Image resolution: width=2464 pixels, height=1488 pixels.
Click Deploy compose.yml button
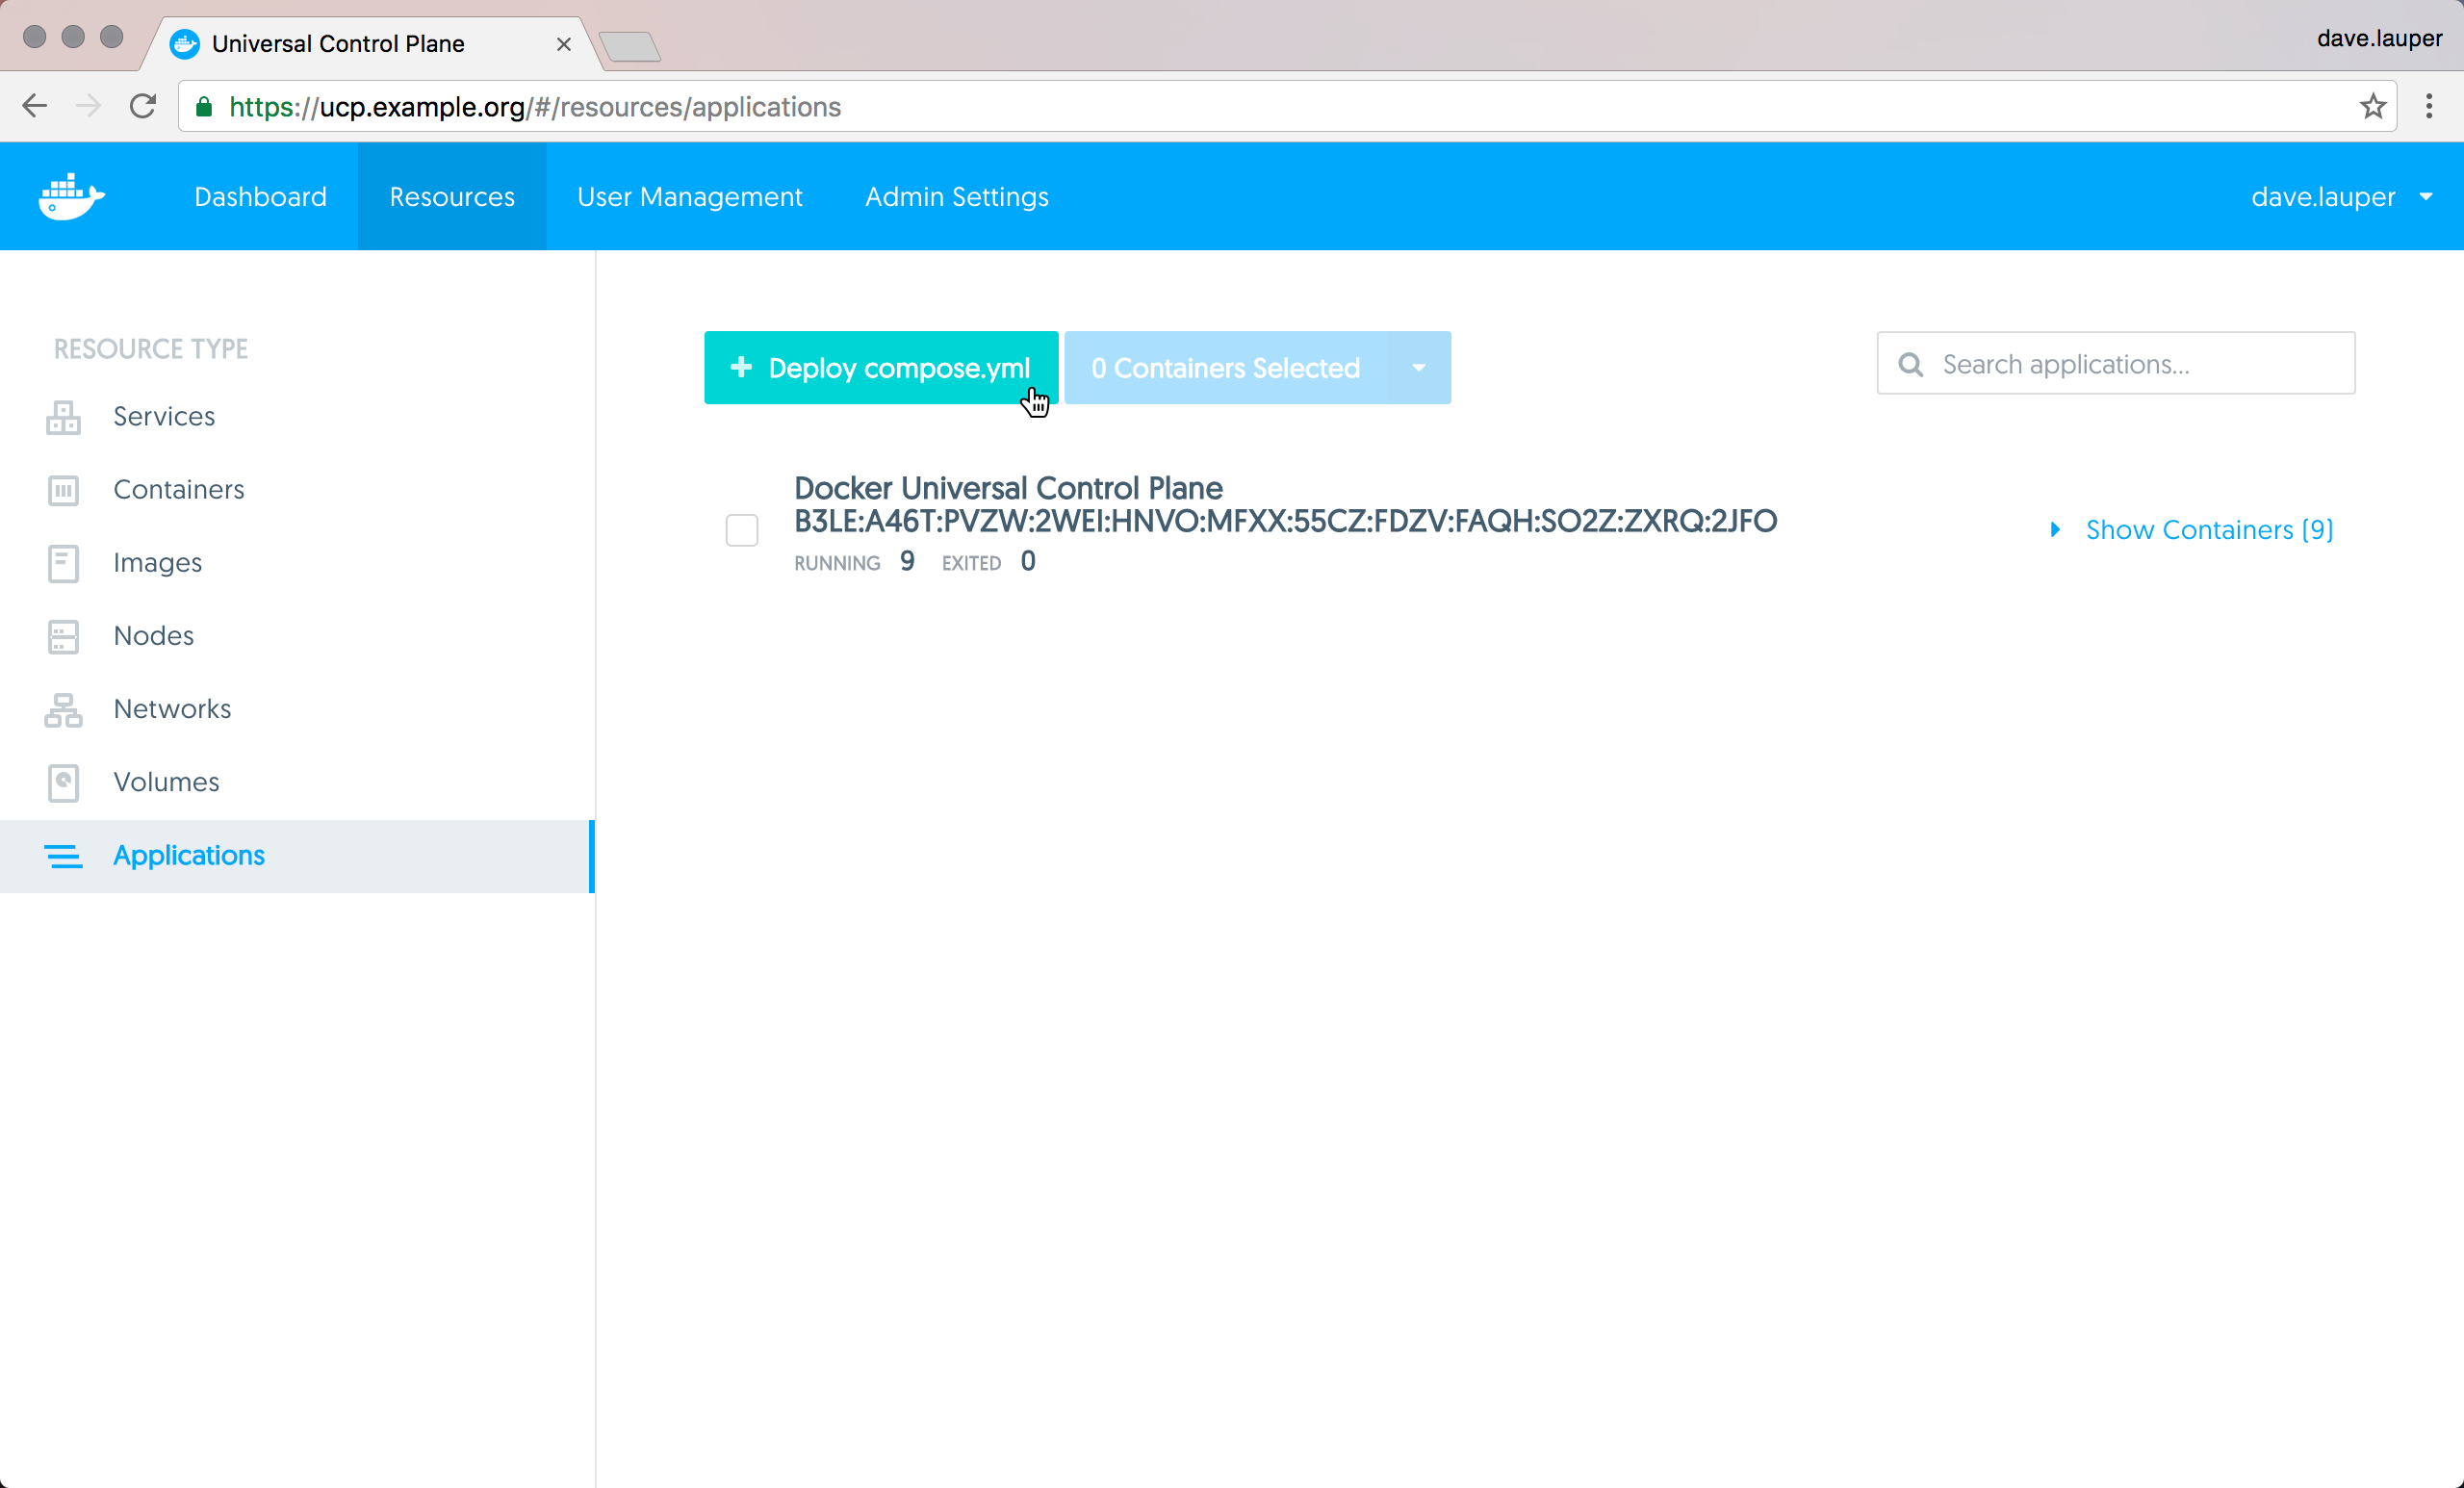(880, 368)
